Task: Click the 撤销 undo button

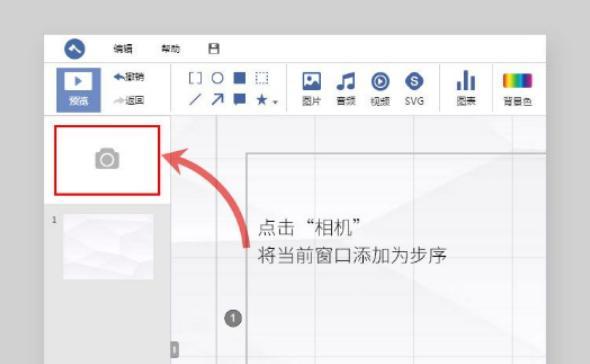Action: click(129, 77)
